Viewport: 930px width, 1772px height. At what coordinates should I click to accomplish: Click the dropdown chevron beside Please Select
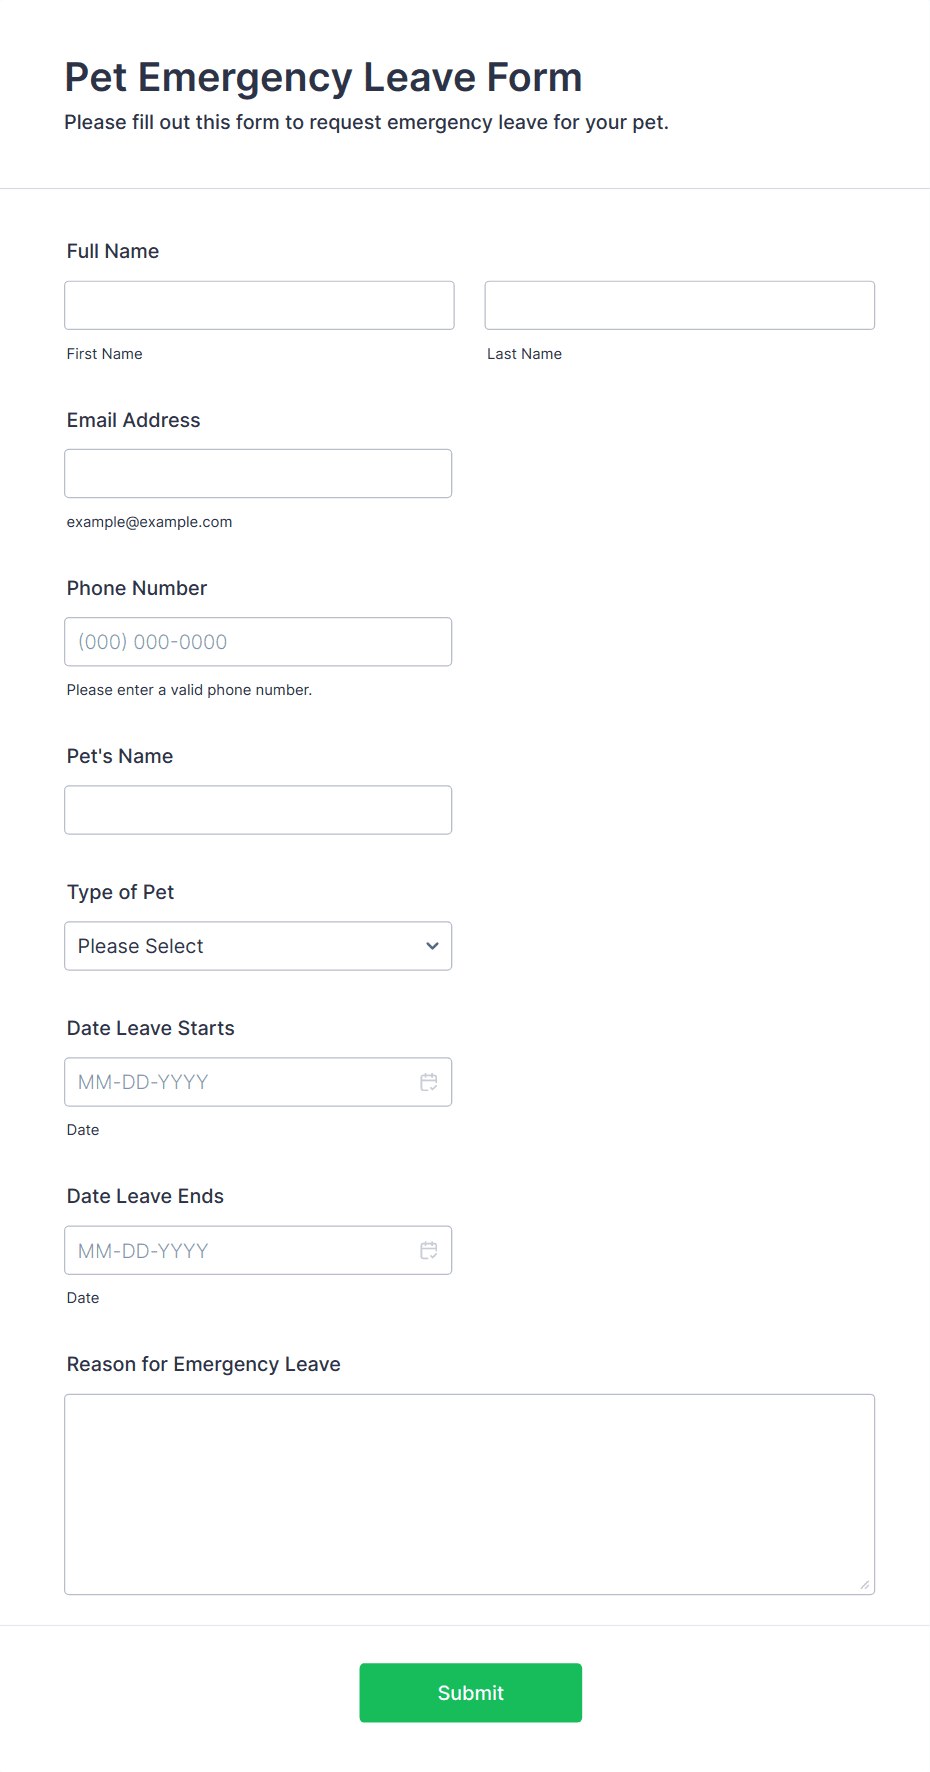432,946
